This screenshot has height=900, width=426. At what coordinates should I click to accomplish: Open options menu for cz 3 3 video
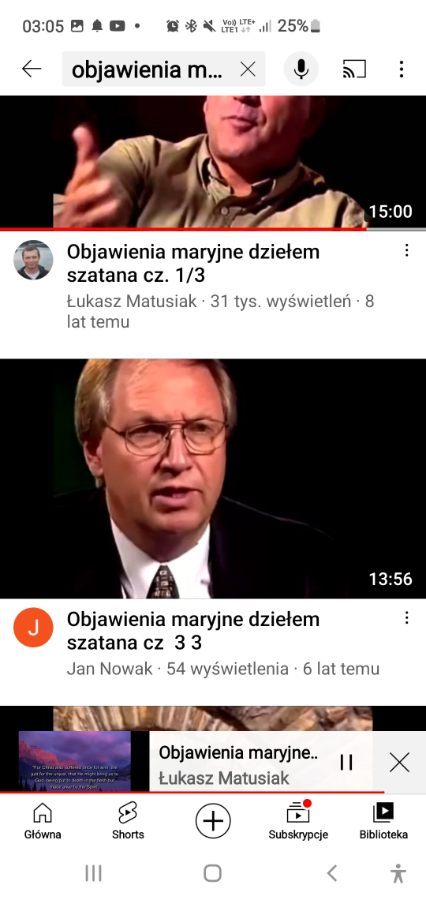pyautogui.click(x=406, y=618)
